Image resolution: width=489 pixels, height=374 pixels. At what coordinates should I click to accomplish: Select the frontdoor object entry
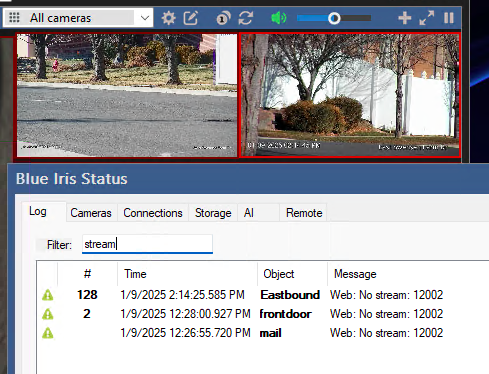pyautogui.click(x=285, y=314)
